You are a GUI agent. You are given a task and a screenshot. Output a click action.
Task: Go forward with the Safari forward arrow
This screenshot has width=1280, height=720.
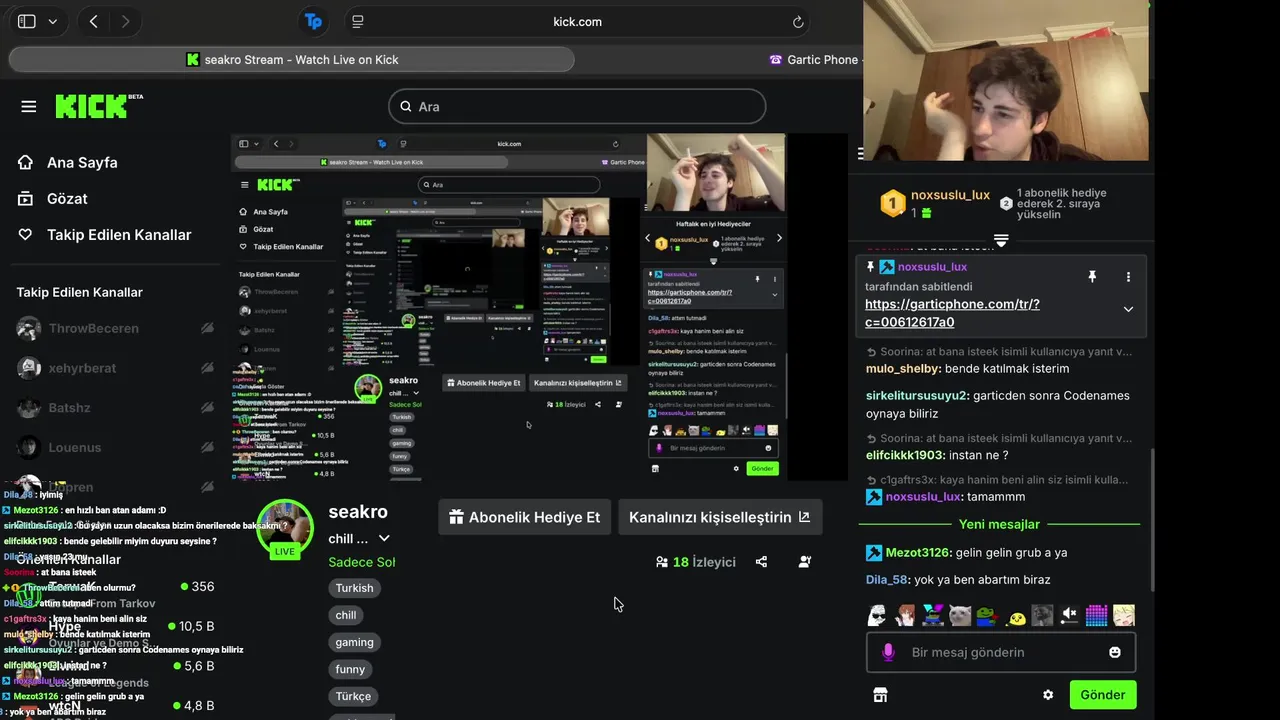[125, 21]
